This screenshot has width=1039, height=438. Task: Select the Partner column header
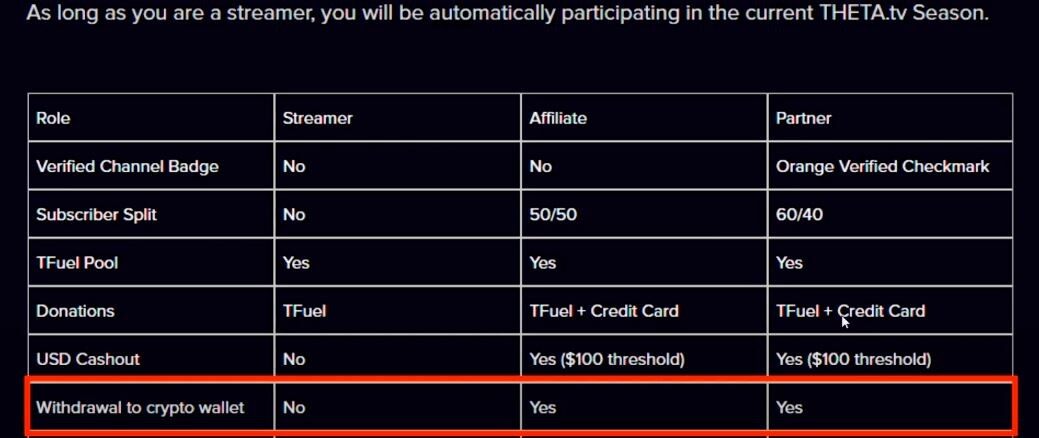[x=890, y=118]
